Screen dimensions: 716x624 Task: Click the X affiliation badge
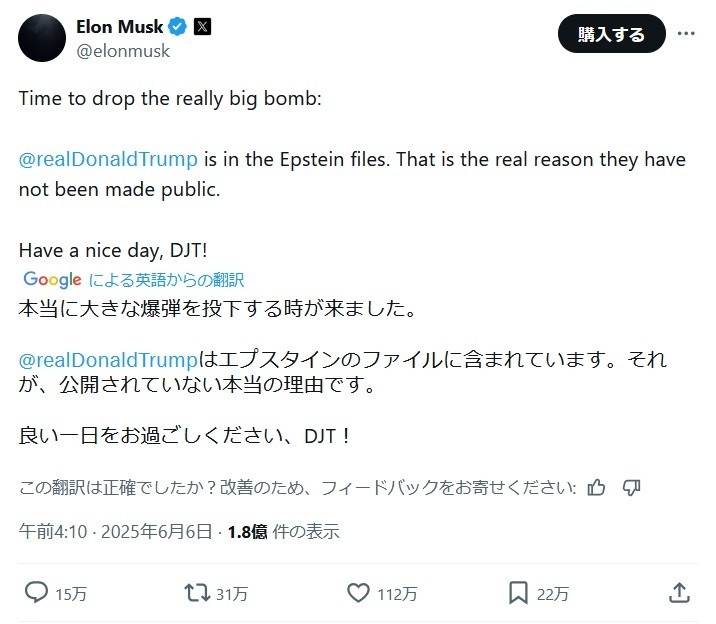click(x=202, y=27)
